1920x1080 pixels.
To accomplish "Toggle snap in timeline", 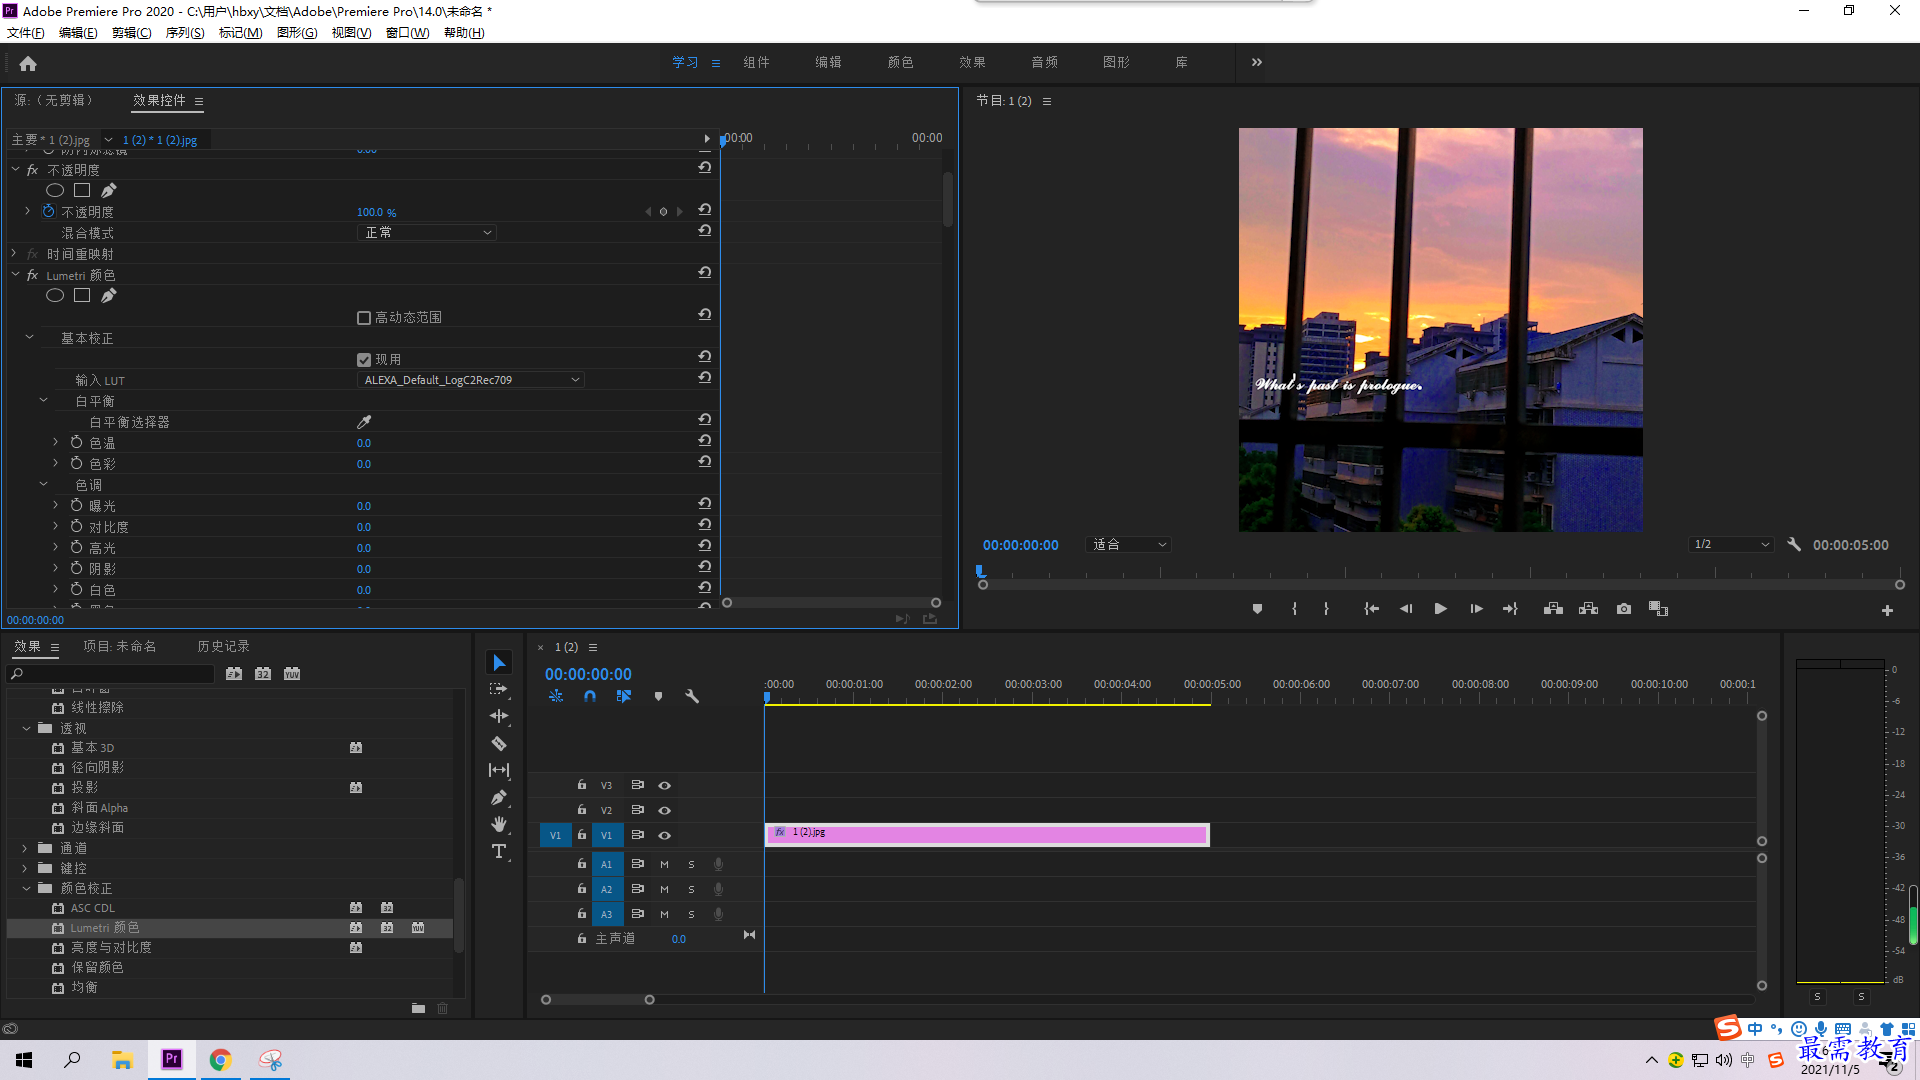I will click(590, 696).
